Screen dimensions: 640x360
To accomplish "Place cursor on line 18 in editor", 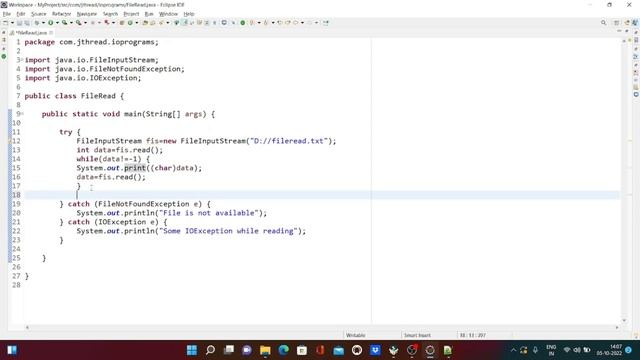I will coord(322,195).
